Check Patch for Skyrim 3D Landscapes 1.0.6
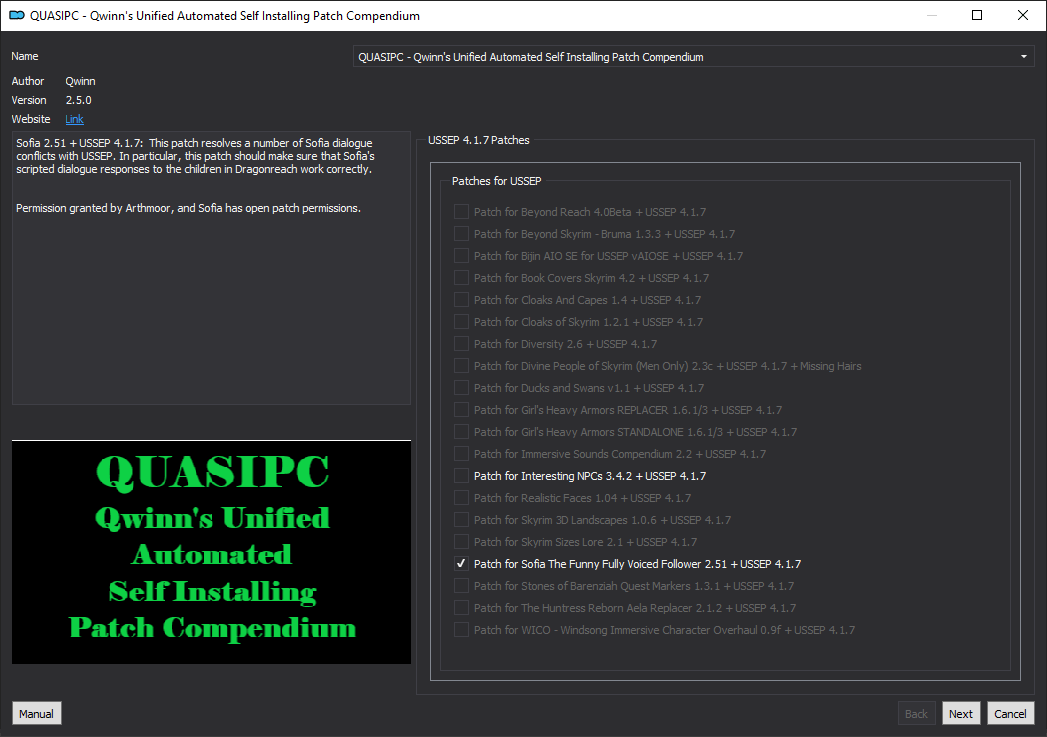1047x737 pixels. [461, 520]
